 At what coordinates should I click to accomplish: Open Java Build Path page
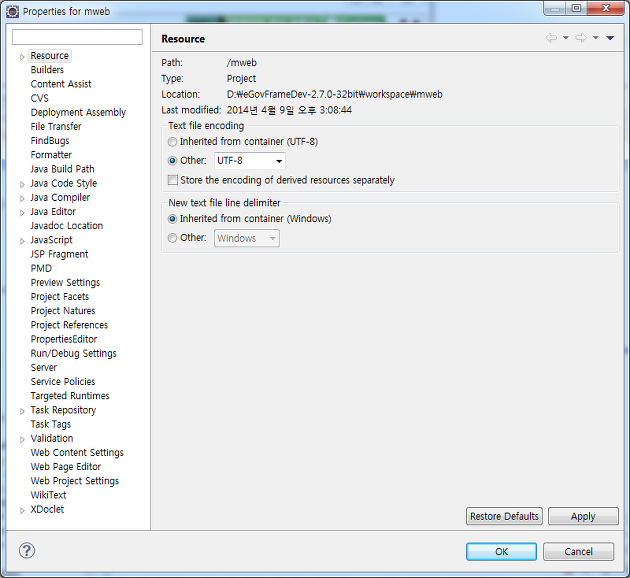click(62, 169)
